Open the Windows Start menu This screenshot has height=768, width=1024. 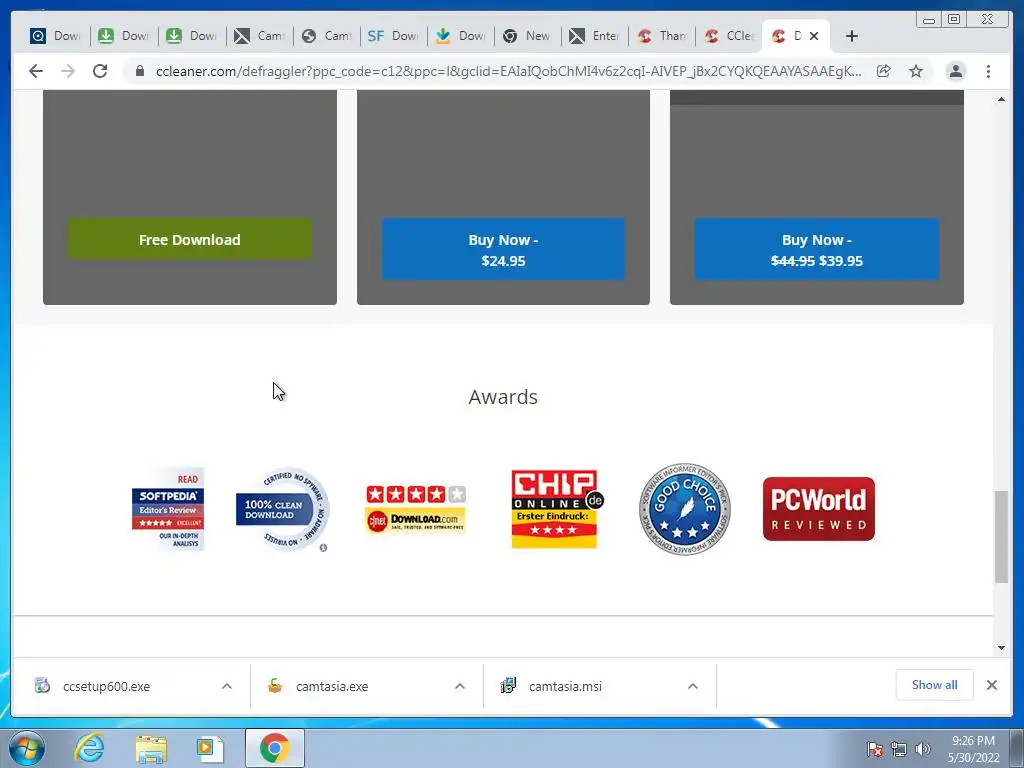(x=27, y=748)
